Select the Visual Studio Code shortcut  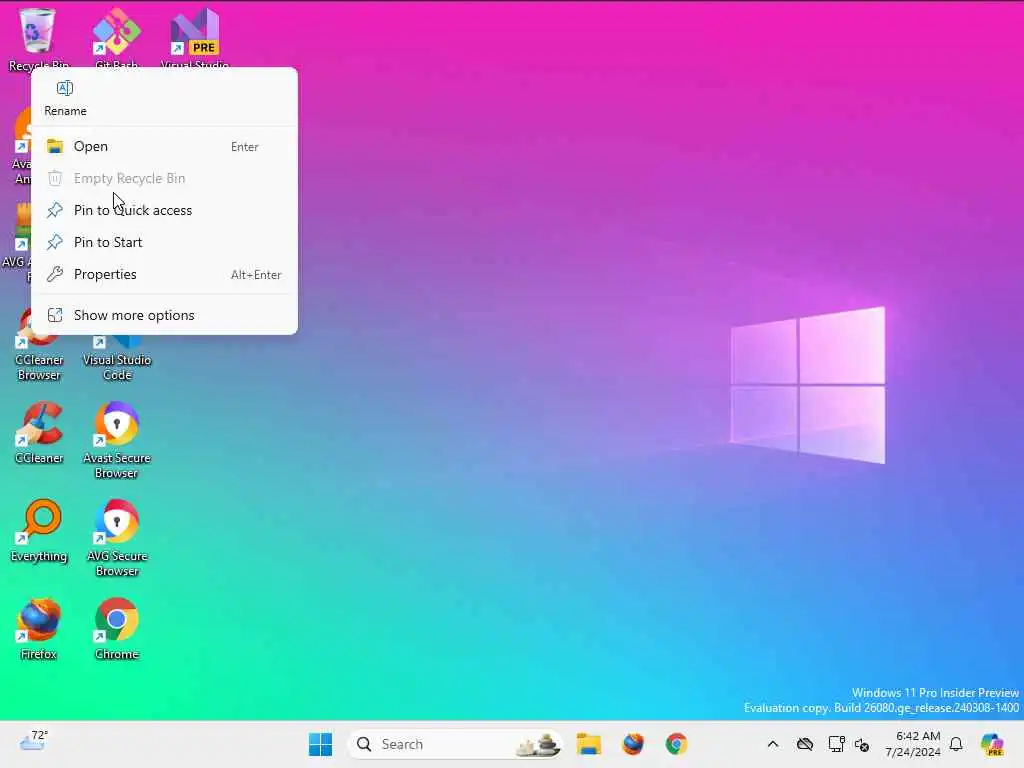(117, 356)
